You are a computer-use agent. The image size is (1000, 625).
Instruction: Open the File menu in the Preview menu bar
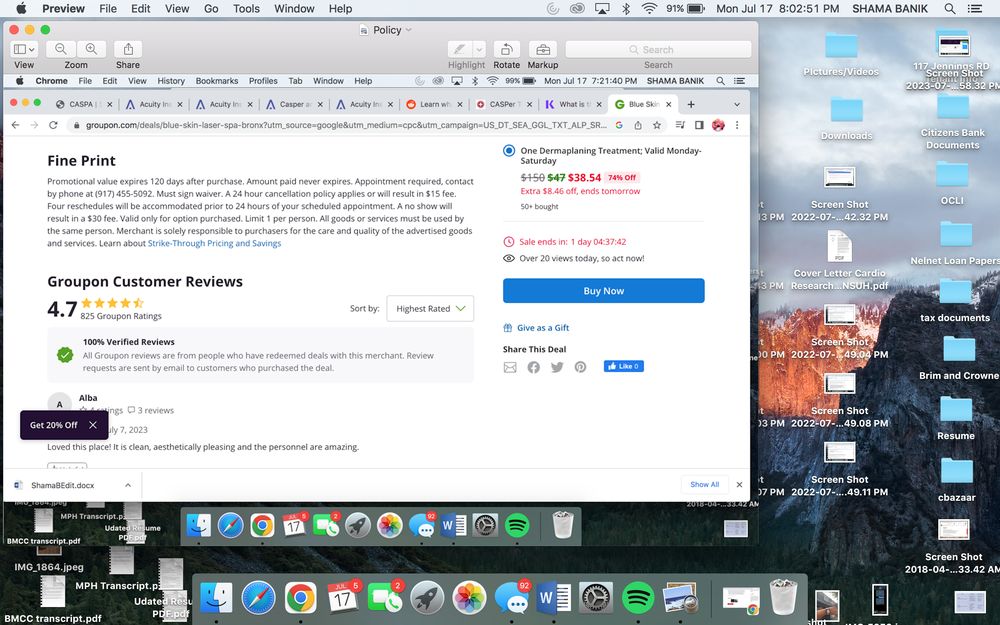pyautogui.click(x=108, y=8)
